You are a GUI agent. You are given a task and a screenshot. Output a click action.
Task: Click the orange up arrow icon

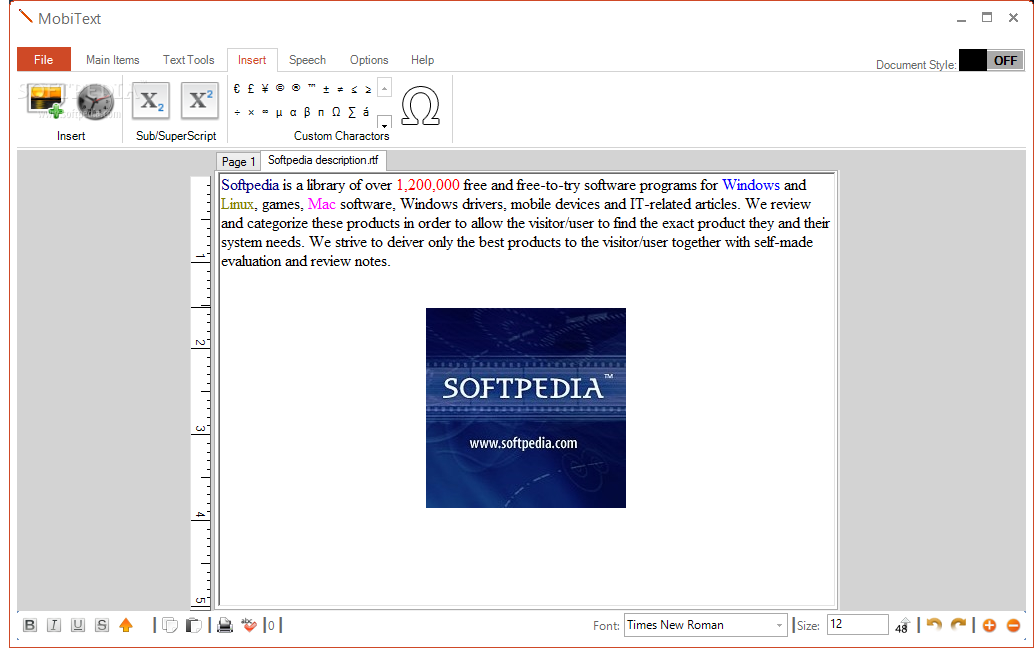[126, 625]
